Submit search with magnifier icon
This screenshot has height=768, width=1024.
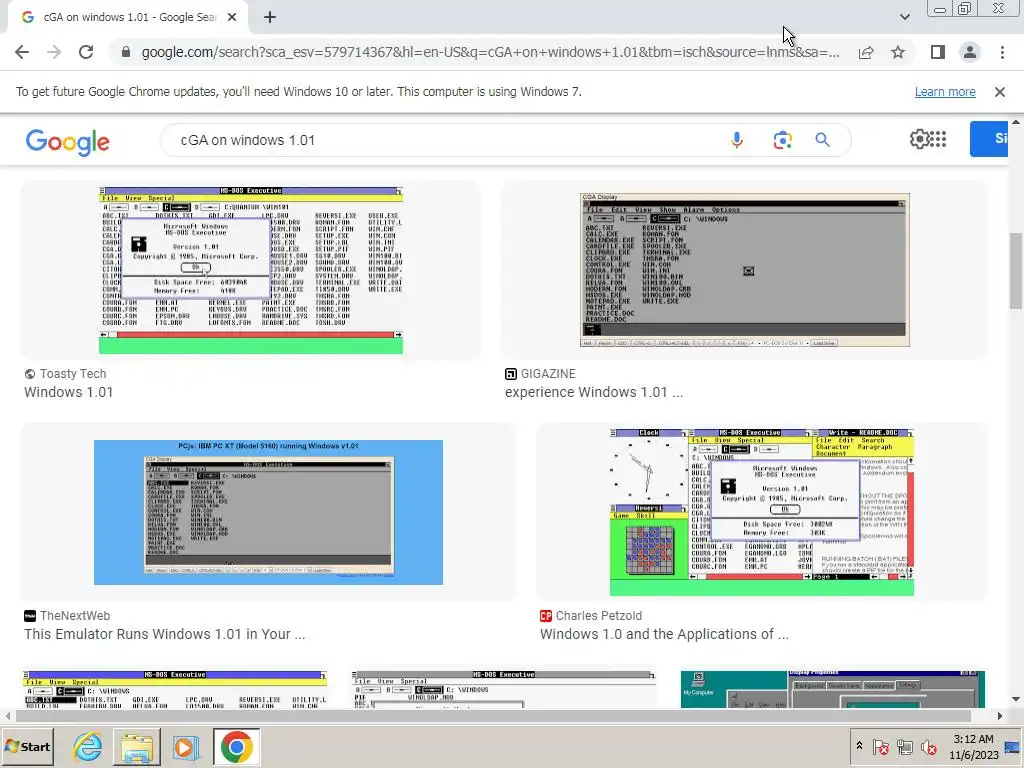[x=823, y=140]
